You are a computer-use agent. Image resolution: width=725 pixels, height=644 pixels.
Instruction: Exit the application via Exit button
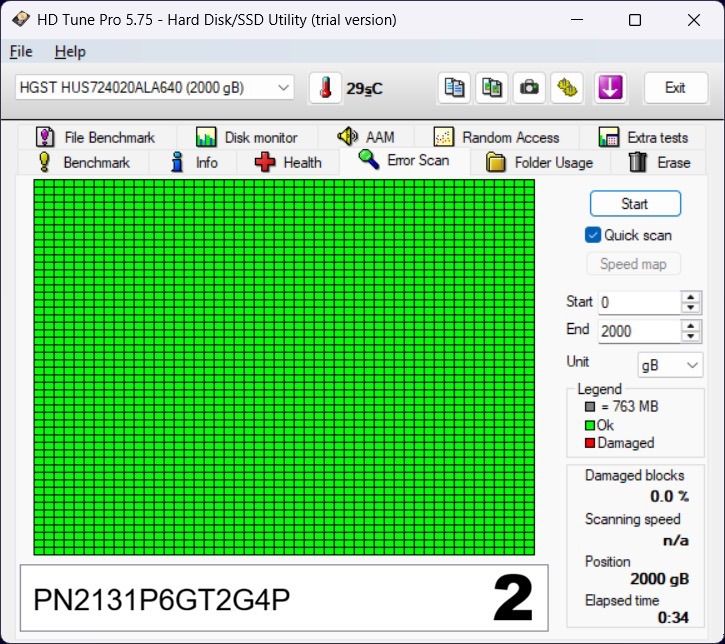pyautogui.click(x=676, y=87)
